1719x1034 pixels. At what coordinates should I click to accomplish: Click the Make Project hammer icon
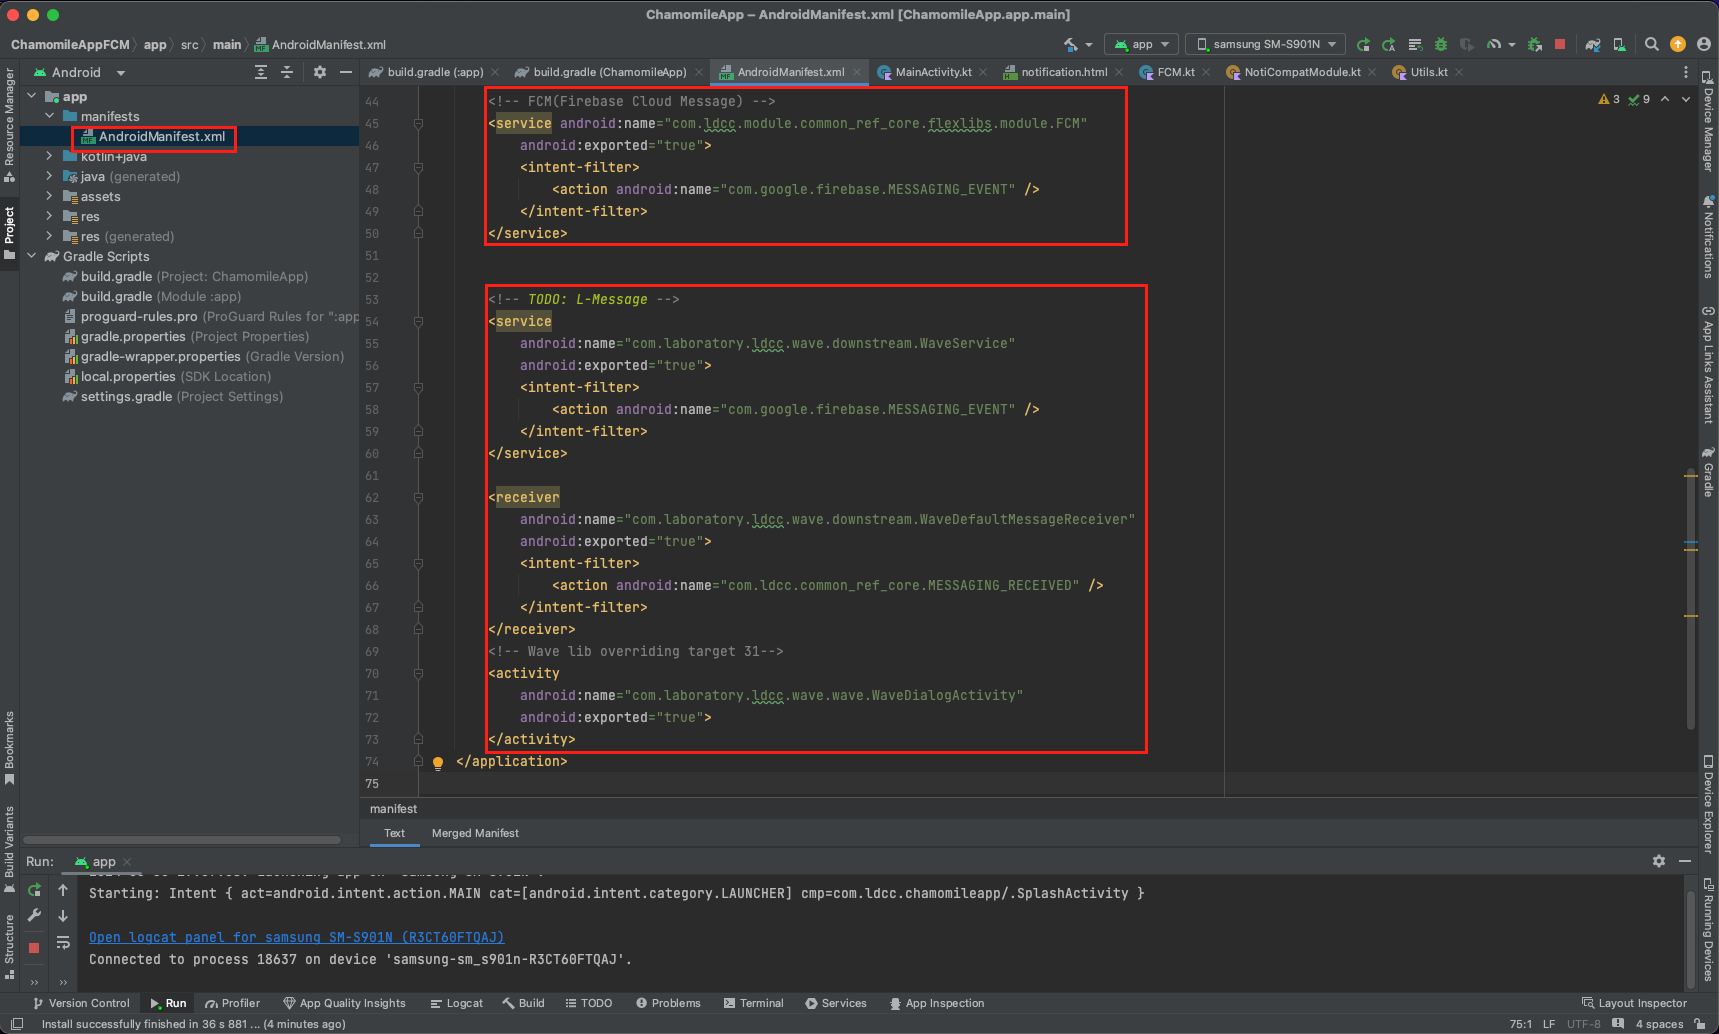pyautogui.click(x=1071, y=44)
